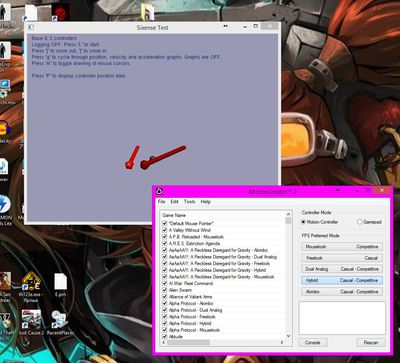This screenshot has height=363, width=400.
Task: Uncheck Alliance of Valiant Arms checkbox
Action: point(164,297)
